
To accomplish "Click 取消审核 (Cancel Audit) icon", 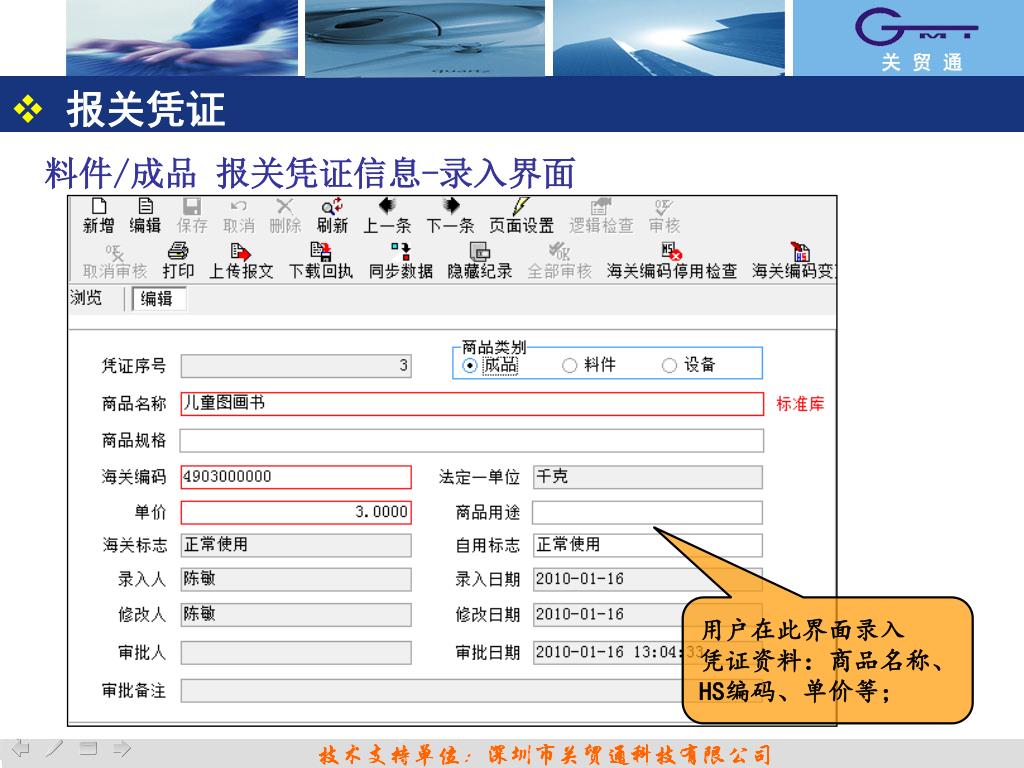I will (x=115, y=261).
